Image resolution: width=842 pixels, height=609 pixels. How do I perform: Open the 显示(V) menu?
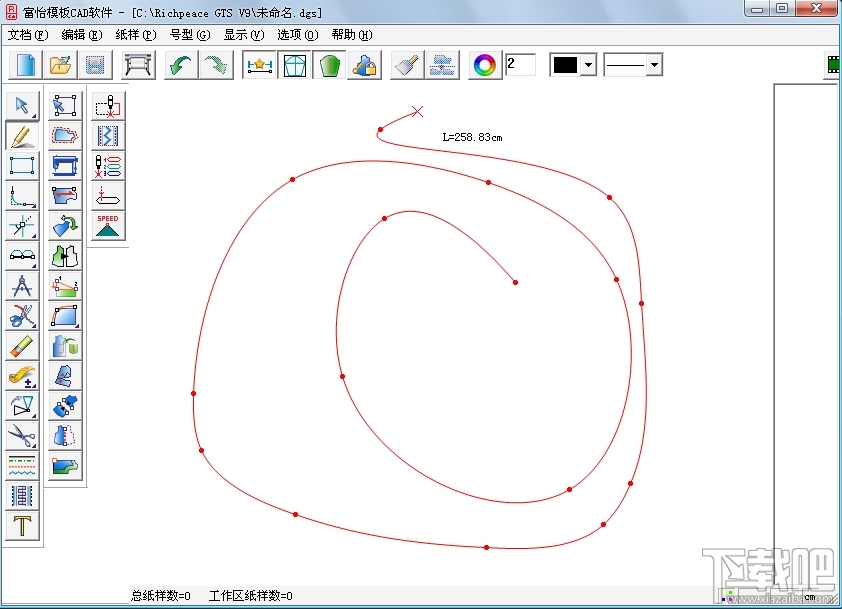(x=244, y=35)
